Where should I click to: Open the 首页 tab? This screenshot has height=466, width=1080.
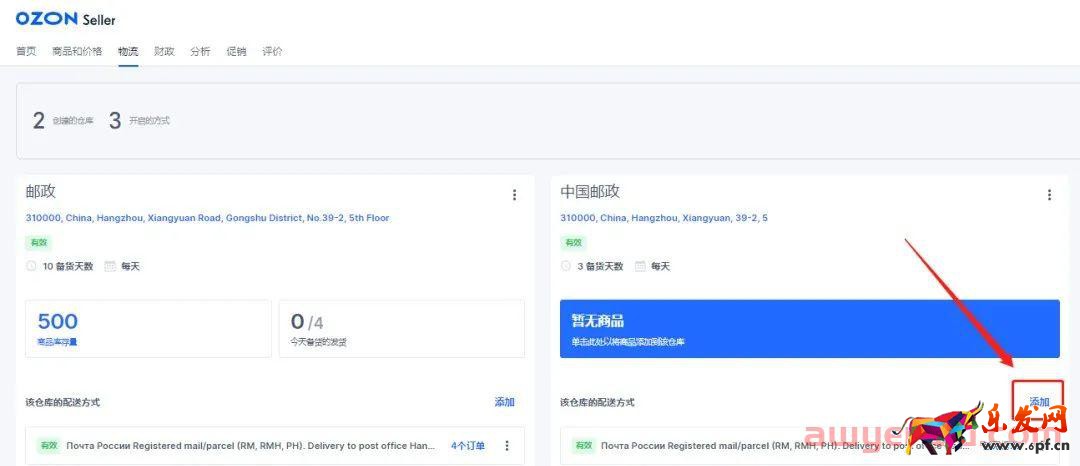click(x=26, y=51)
